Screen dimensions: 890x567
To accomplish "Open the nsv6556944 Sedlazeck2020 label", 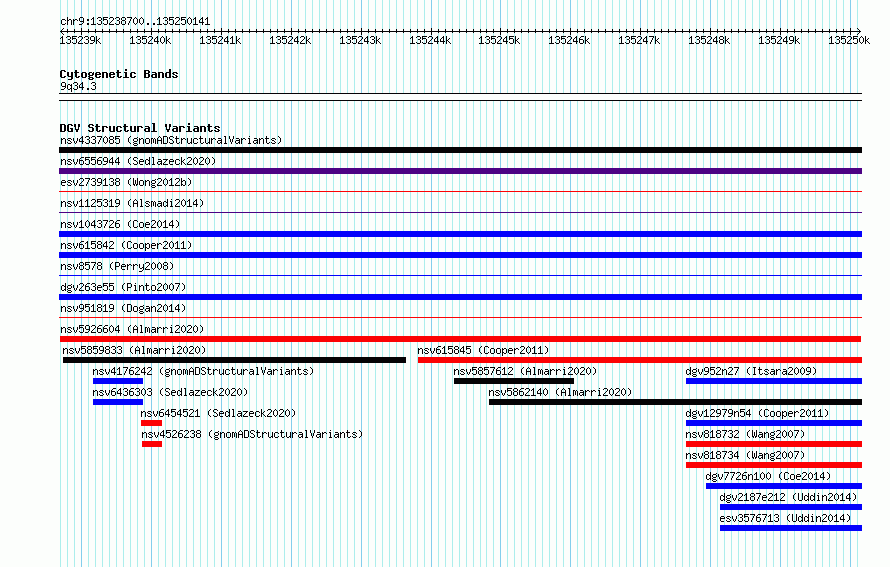I will 138,161.
